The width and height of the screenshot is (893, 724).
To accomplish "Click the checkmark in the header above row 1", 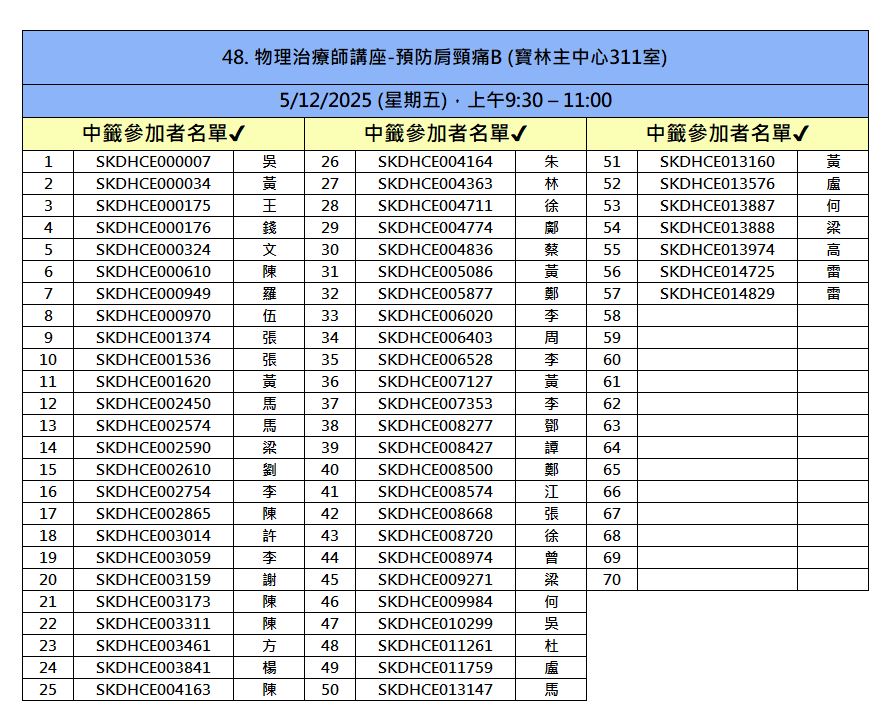I will (x=238, y=134).
